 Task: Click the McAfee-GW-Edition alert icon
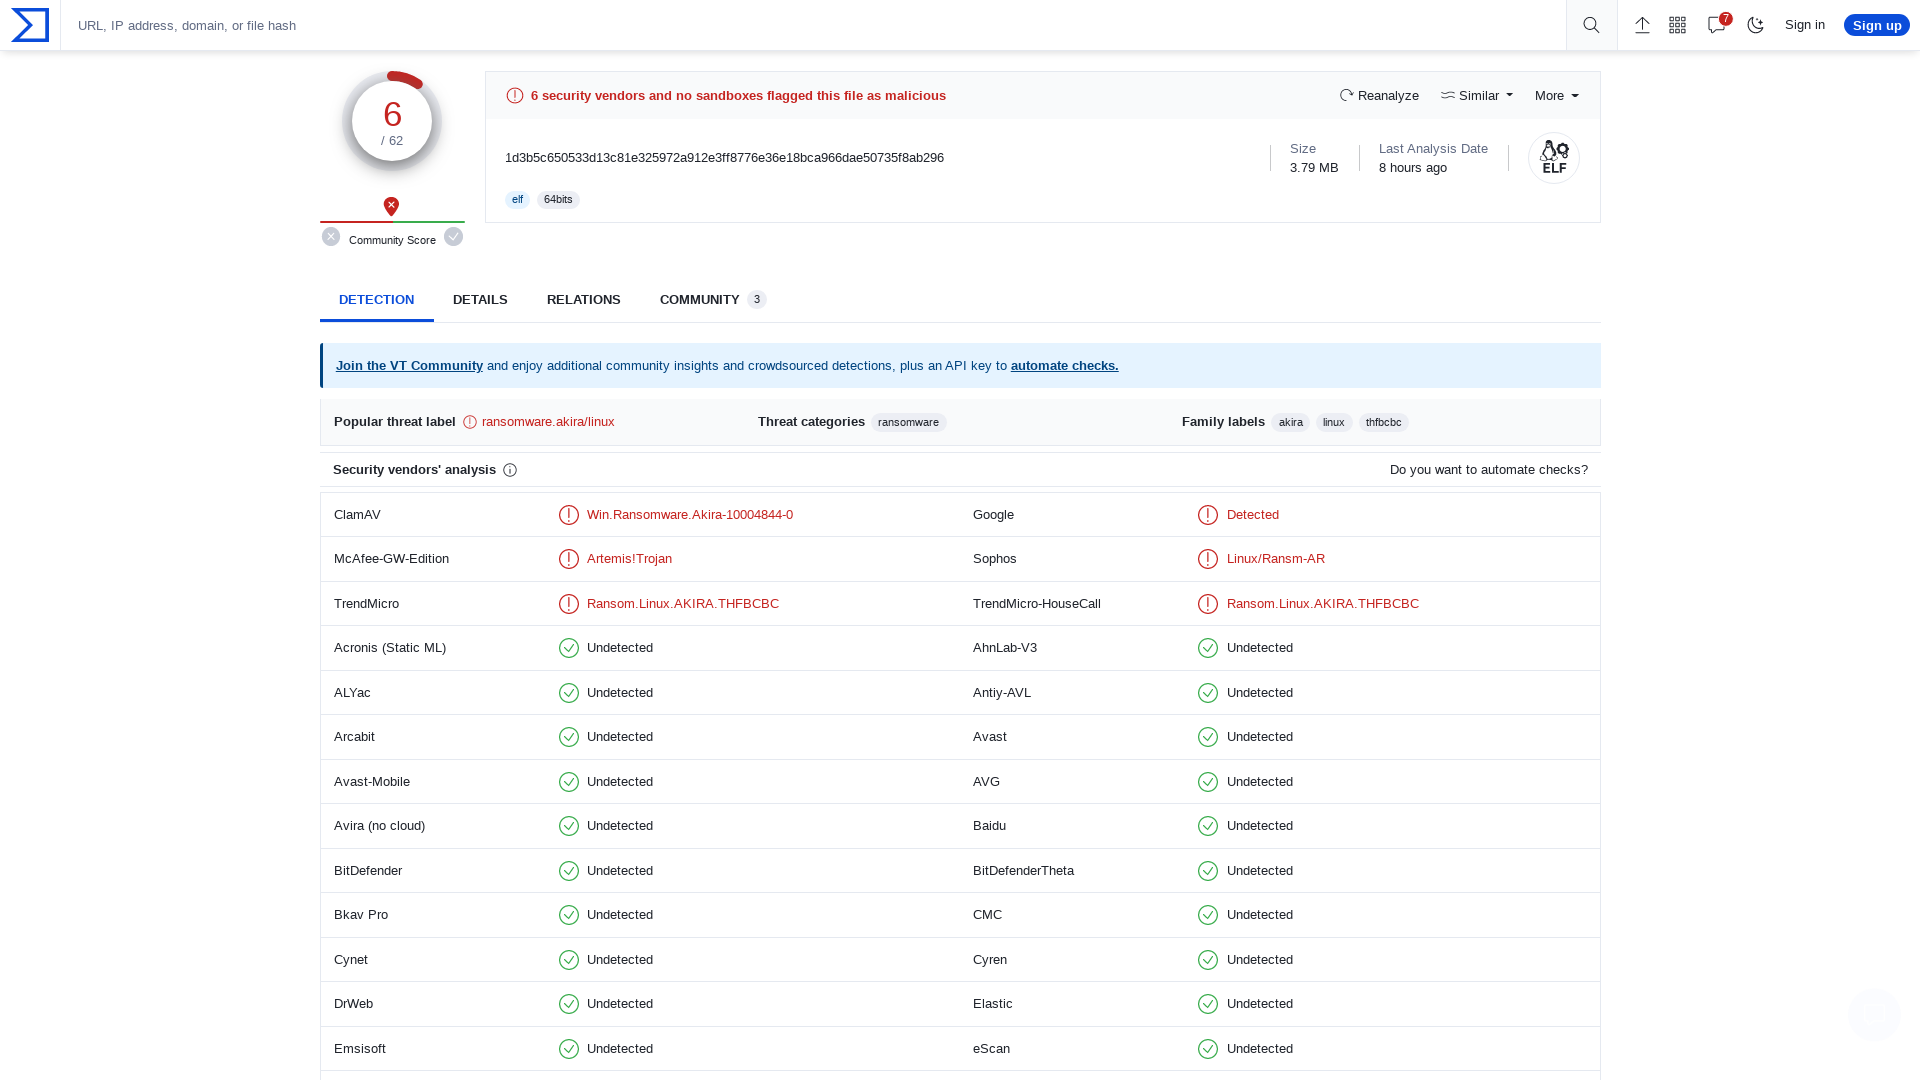click(569, 559)
